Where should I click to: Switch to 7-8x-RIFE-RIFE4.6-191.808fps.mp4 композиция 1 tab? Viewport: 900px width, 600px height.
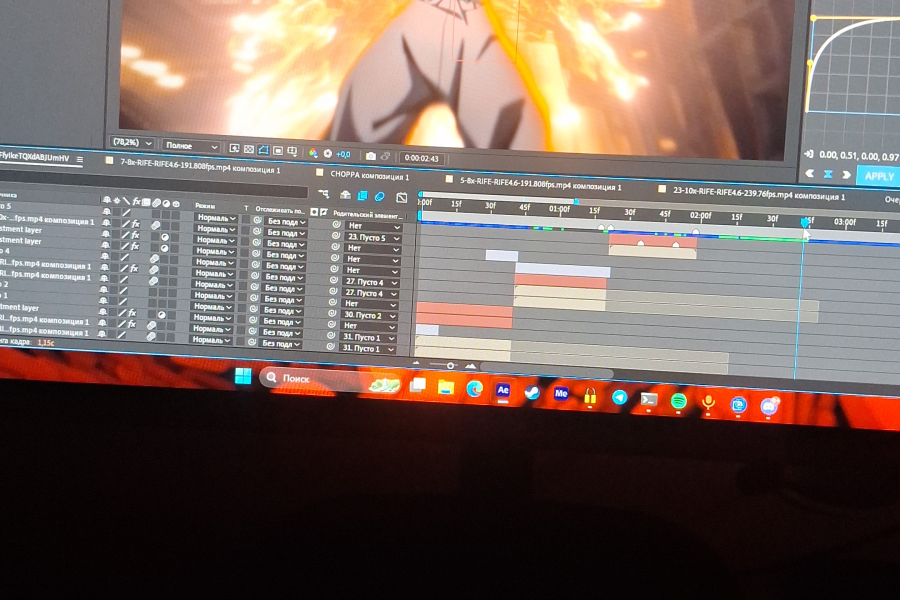pyautogui.click(x=200, y=166)
